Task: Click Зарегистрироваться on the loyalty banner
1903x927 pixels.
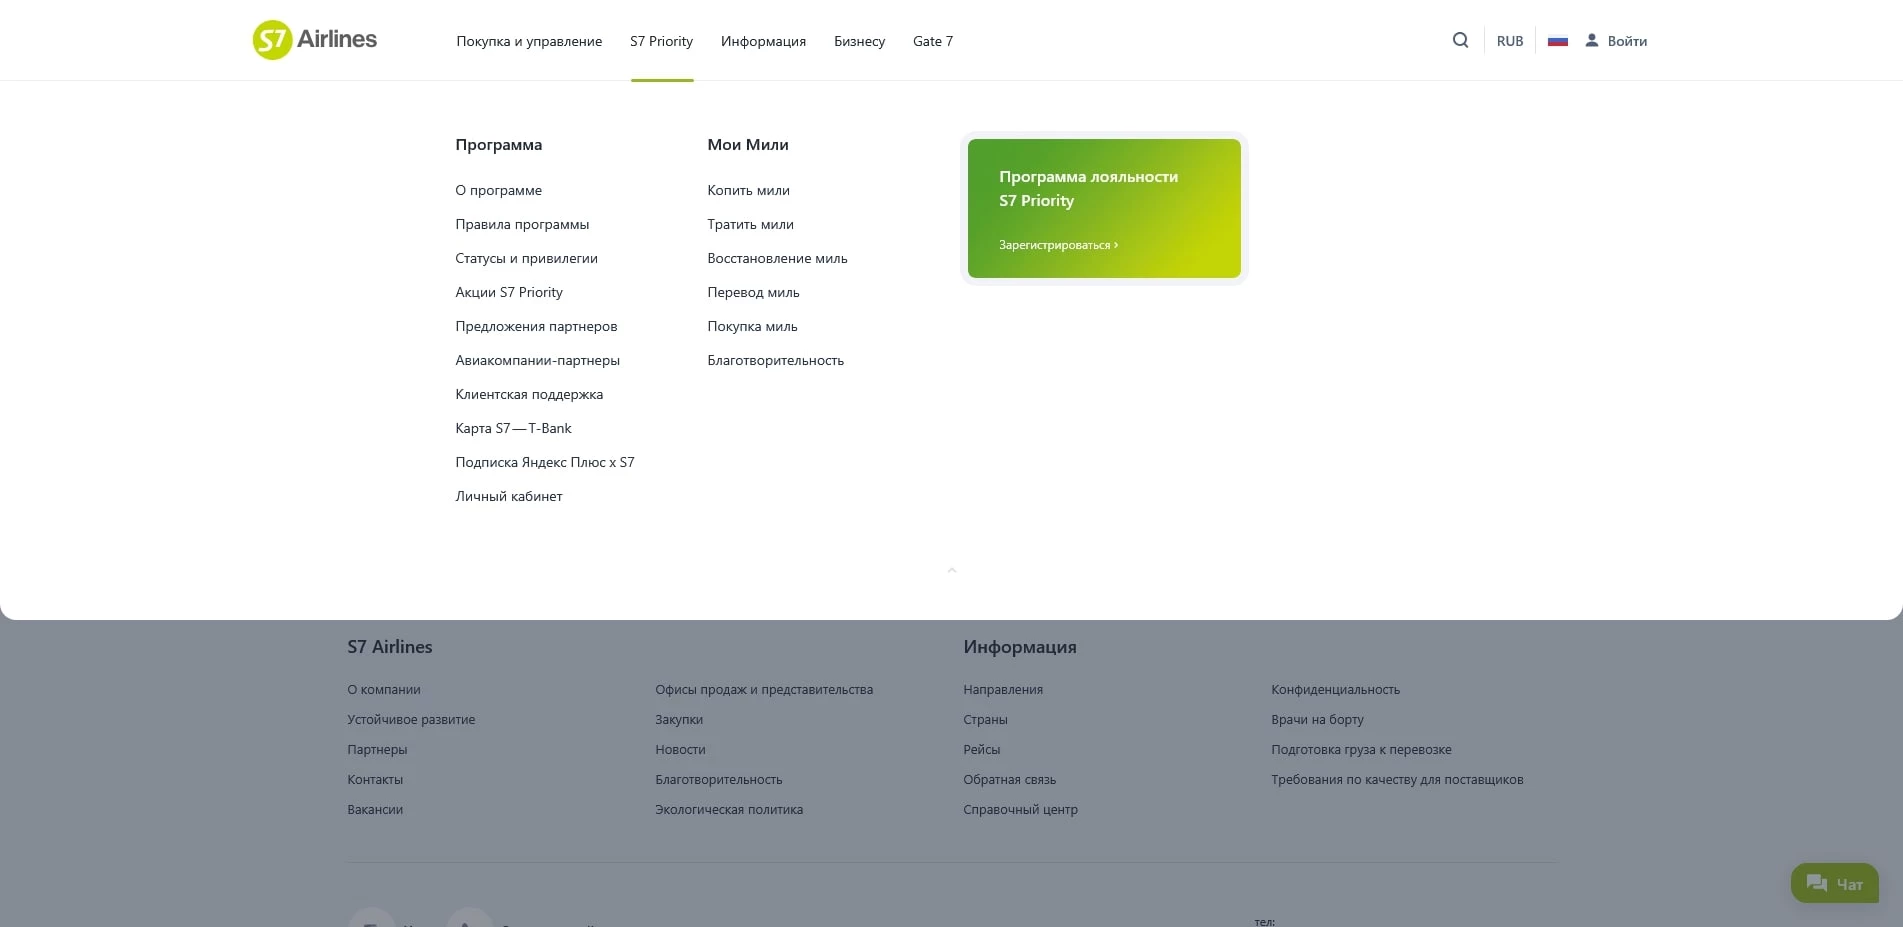Action: coord(1057,244)
